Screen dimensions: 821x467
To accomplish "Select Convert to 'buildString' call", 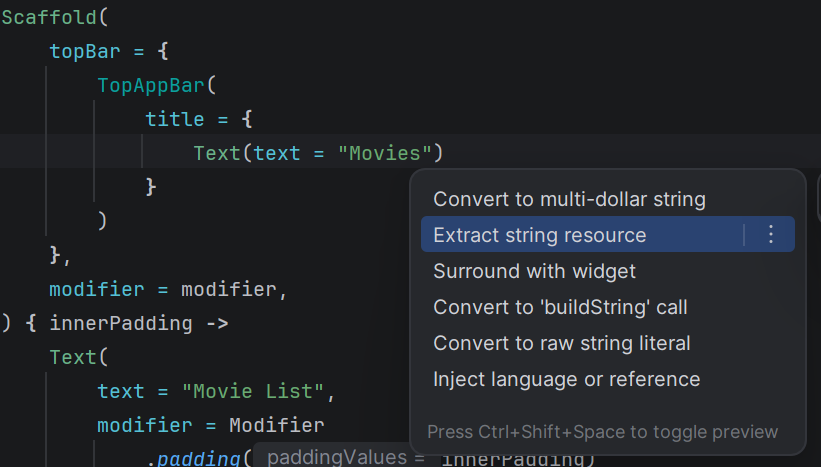I will (x=560, y=307).
